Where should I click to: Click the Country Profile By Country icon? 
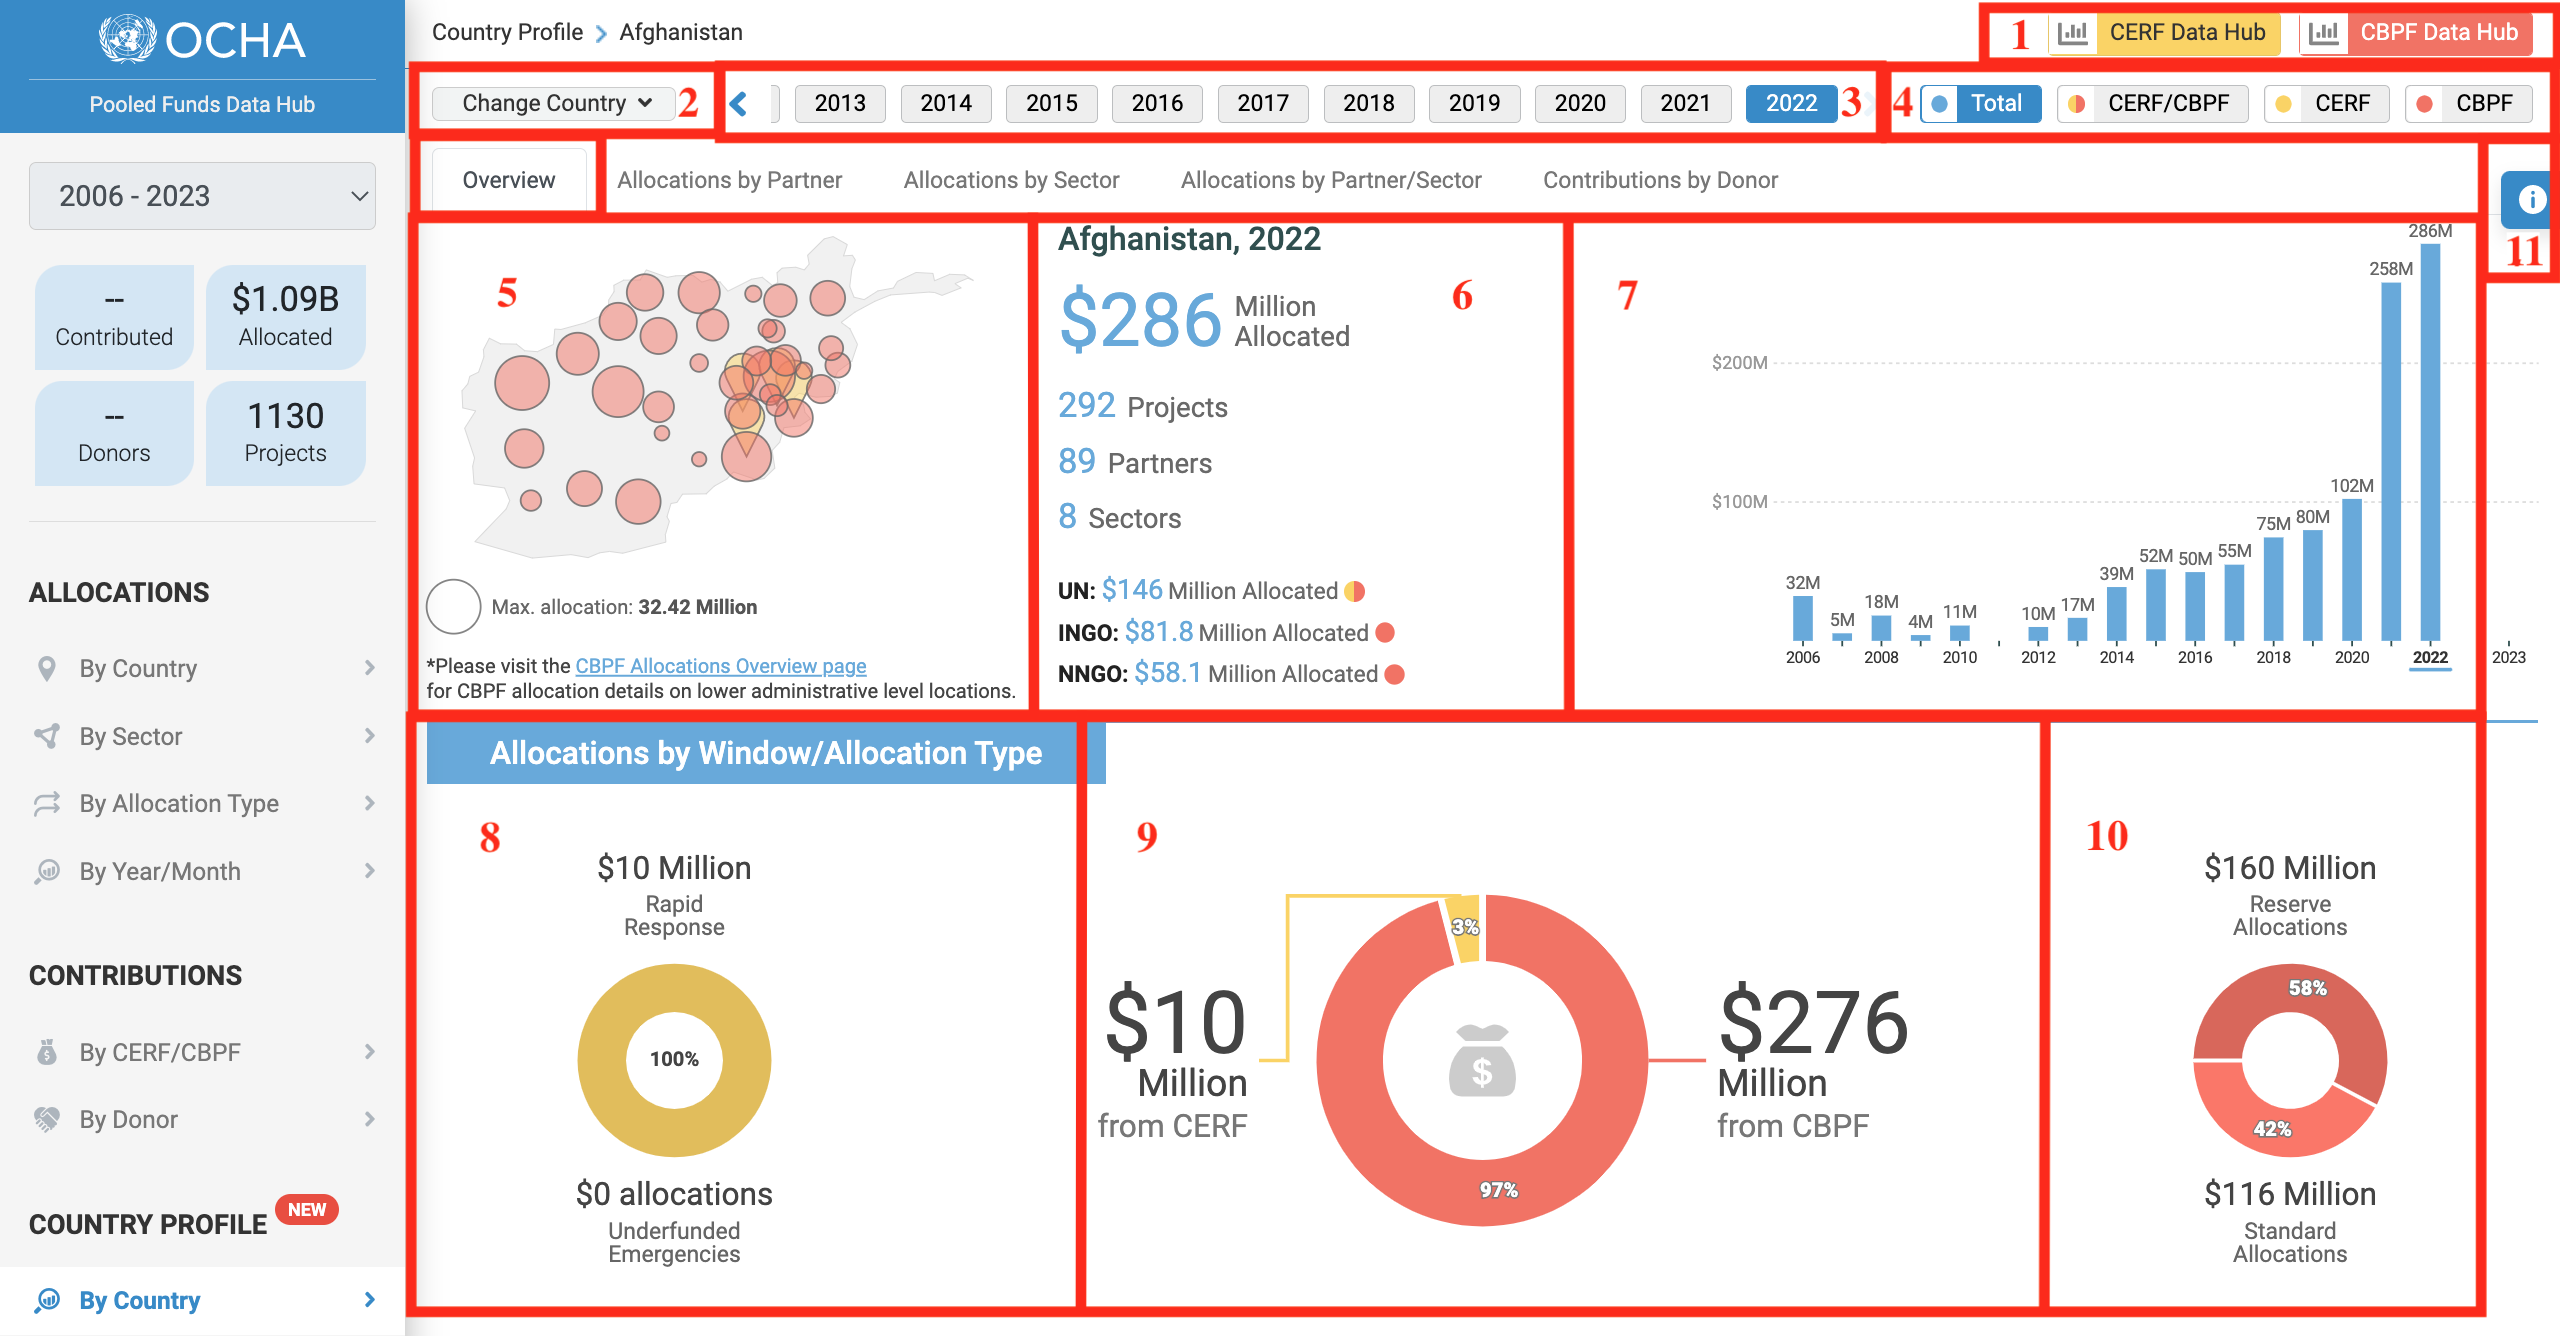click(x=46, y=1300)
